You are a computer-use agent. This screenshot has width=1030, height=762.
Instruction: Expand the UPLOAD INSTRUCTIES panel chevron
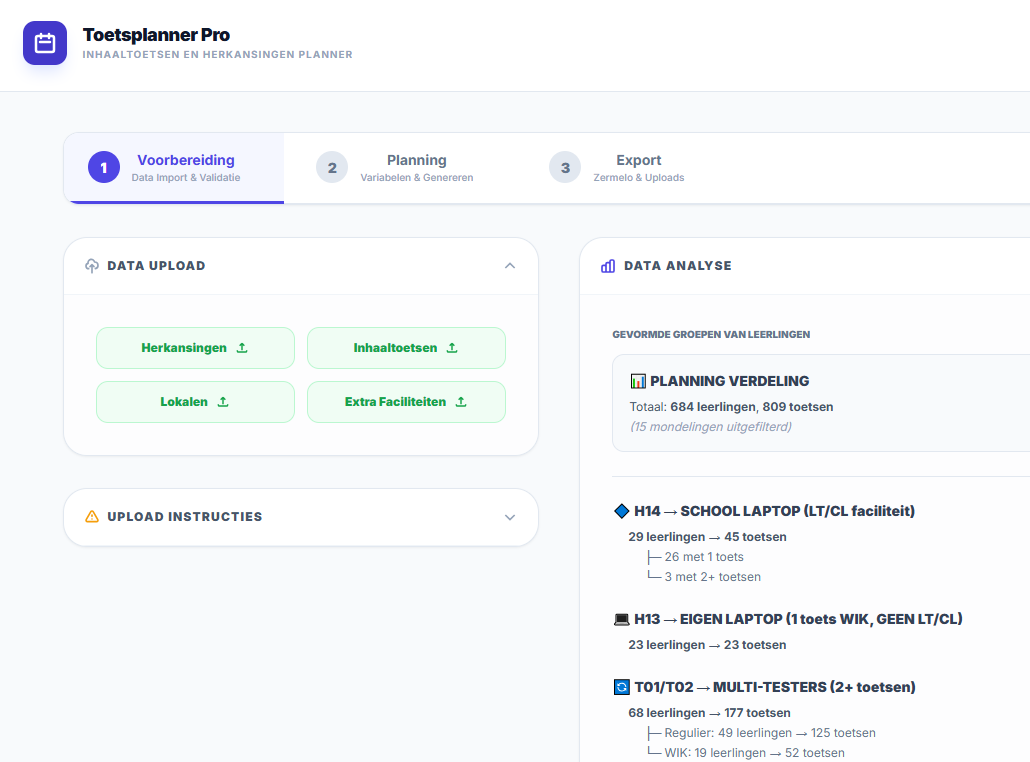pyautogui.click(x=510, y=517)
